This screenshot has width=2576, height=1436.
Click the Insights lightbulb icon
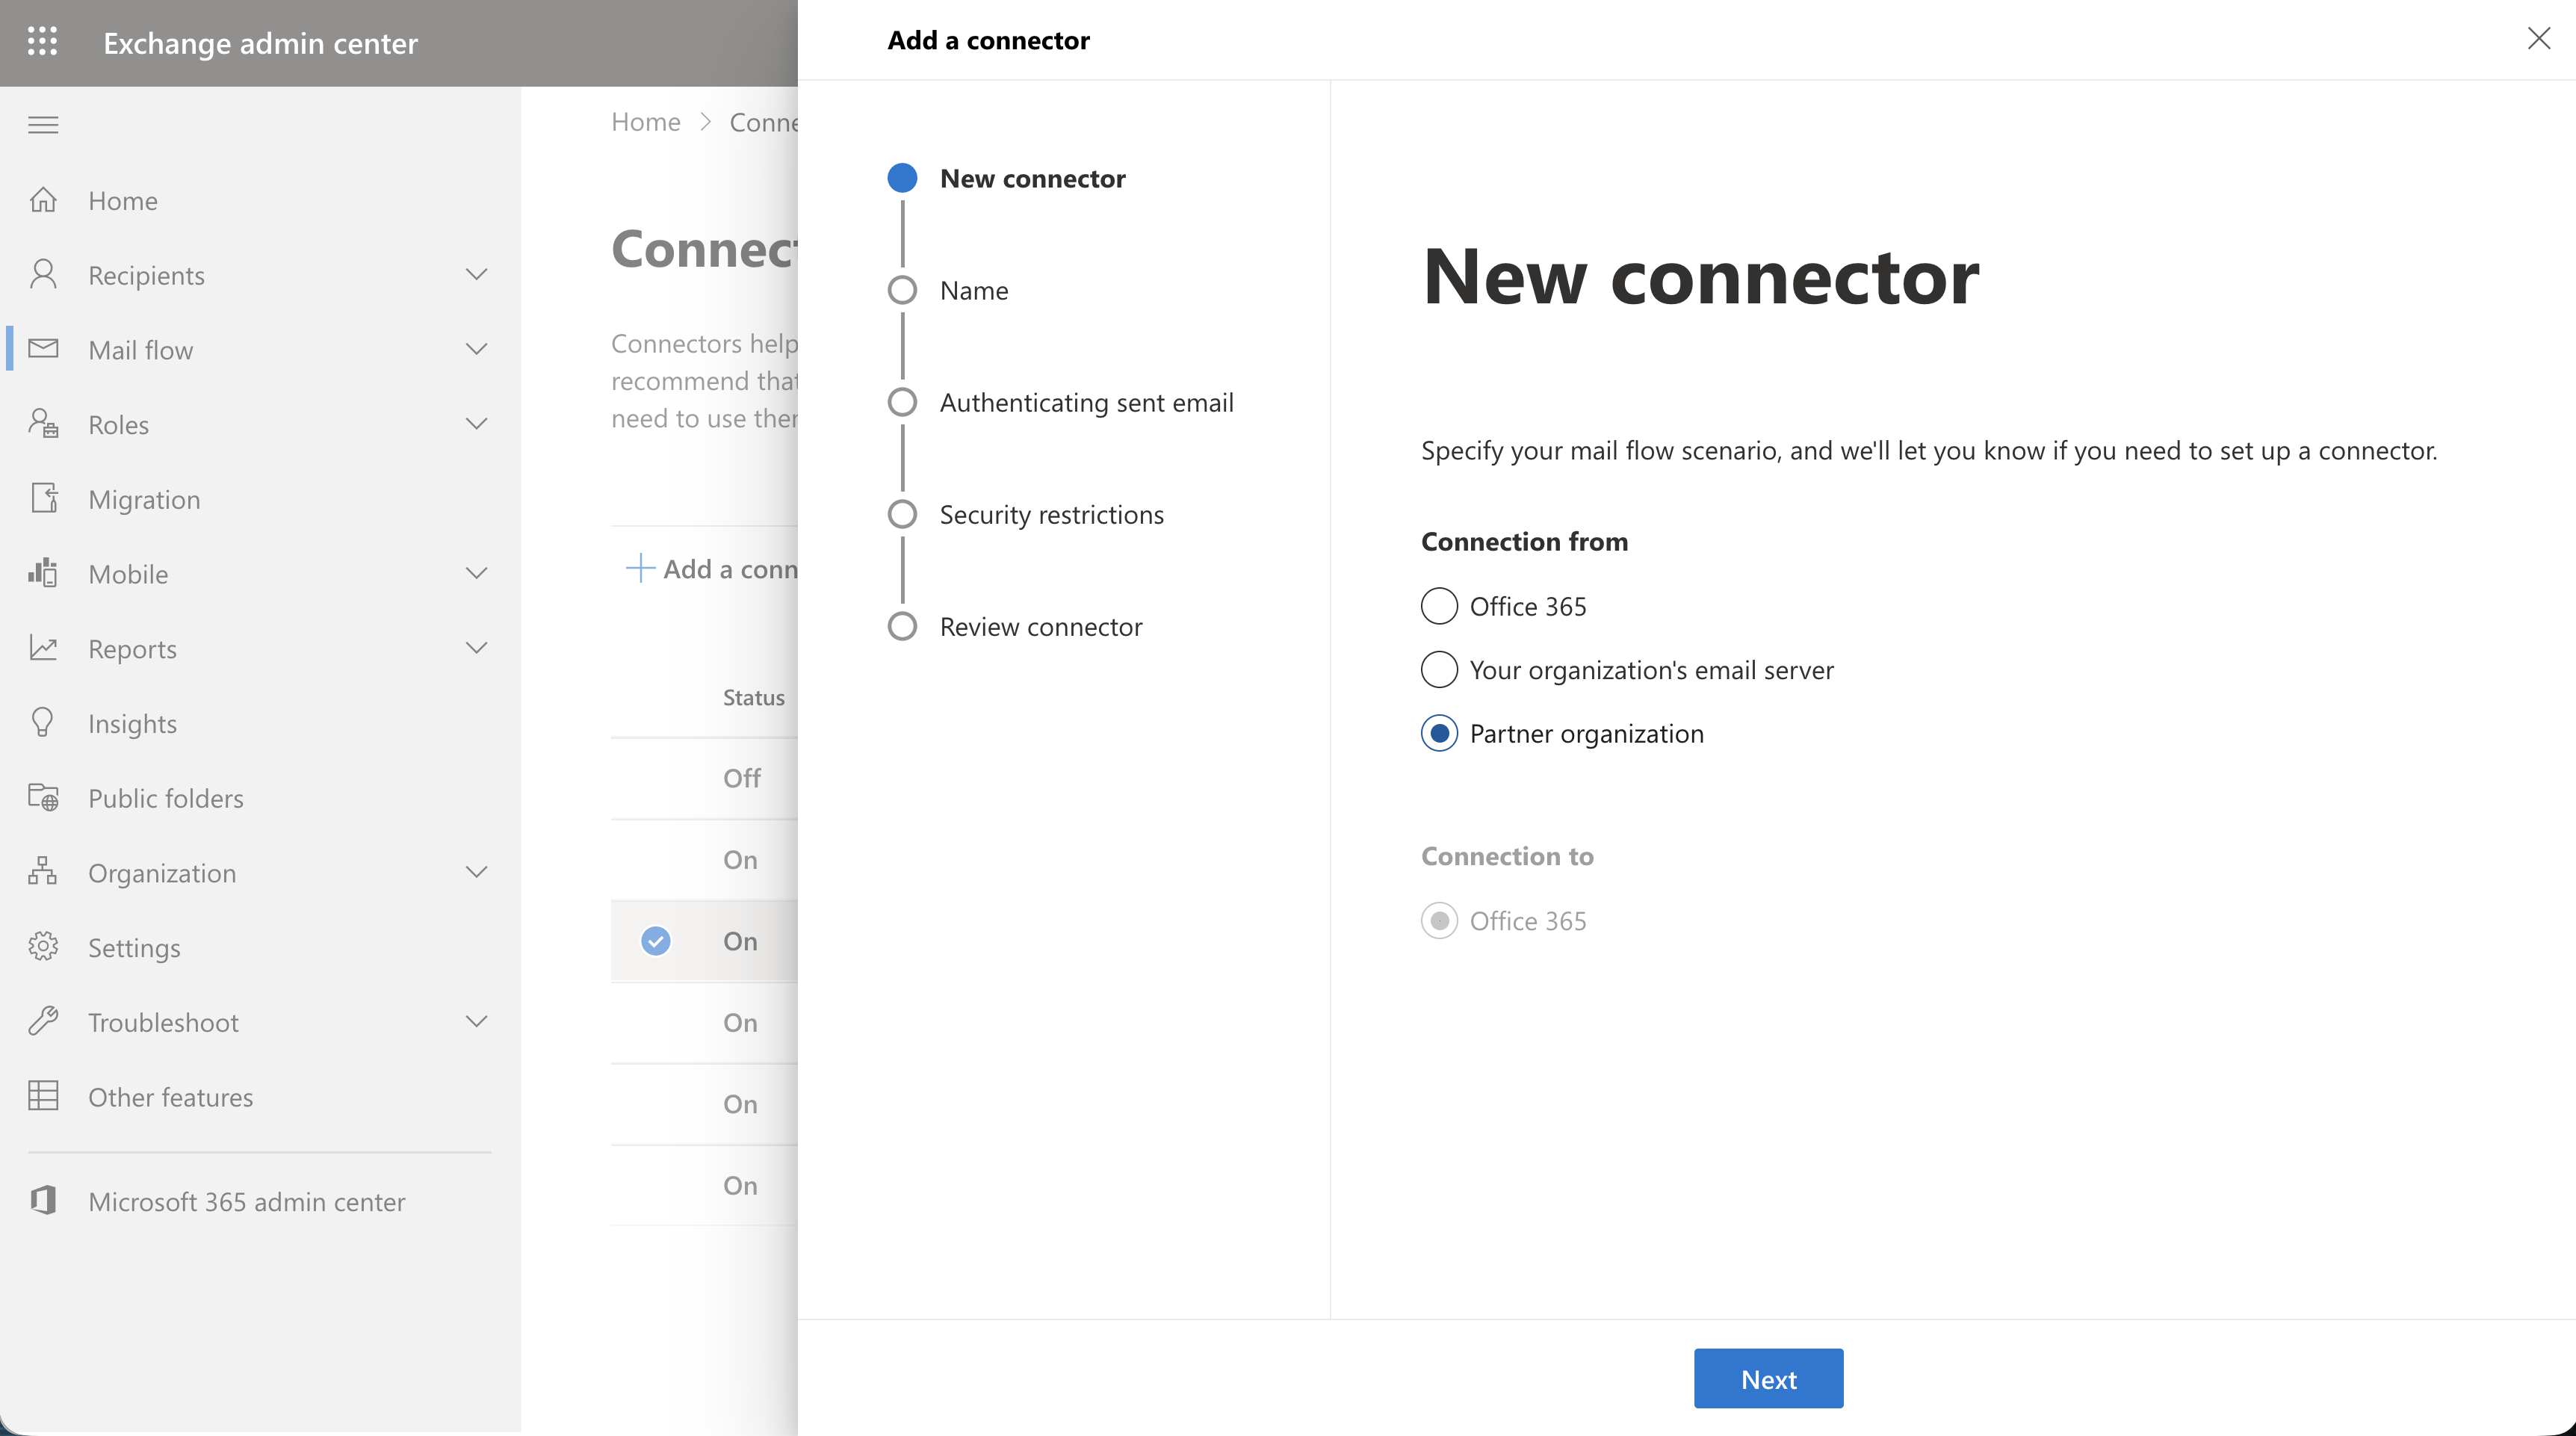(x=43, y=723)
